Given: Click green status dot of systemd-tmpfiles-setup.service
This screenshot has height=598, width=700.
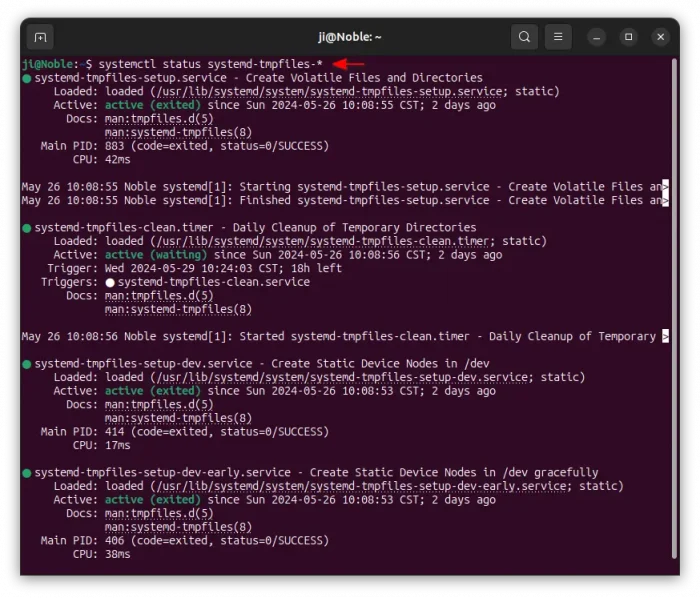Looking at the screenshot, I should [27, 78].
